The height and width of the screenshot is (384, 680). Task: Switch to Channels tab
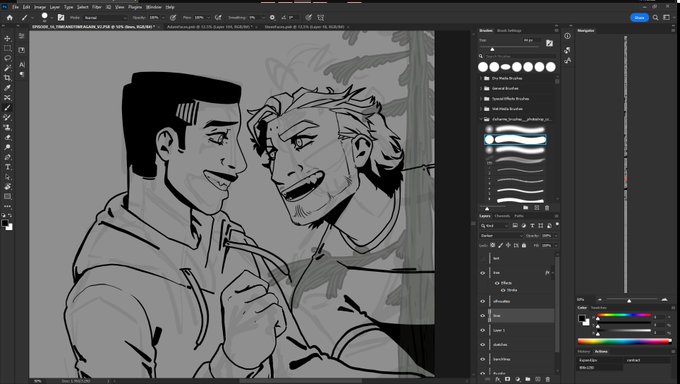pyautogui.click(x=502, y=216)
